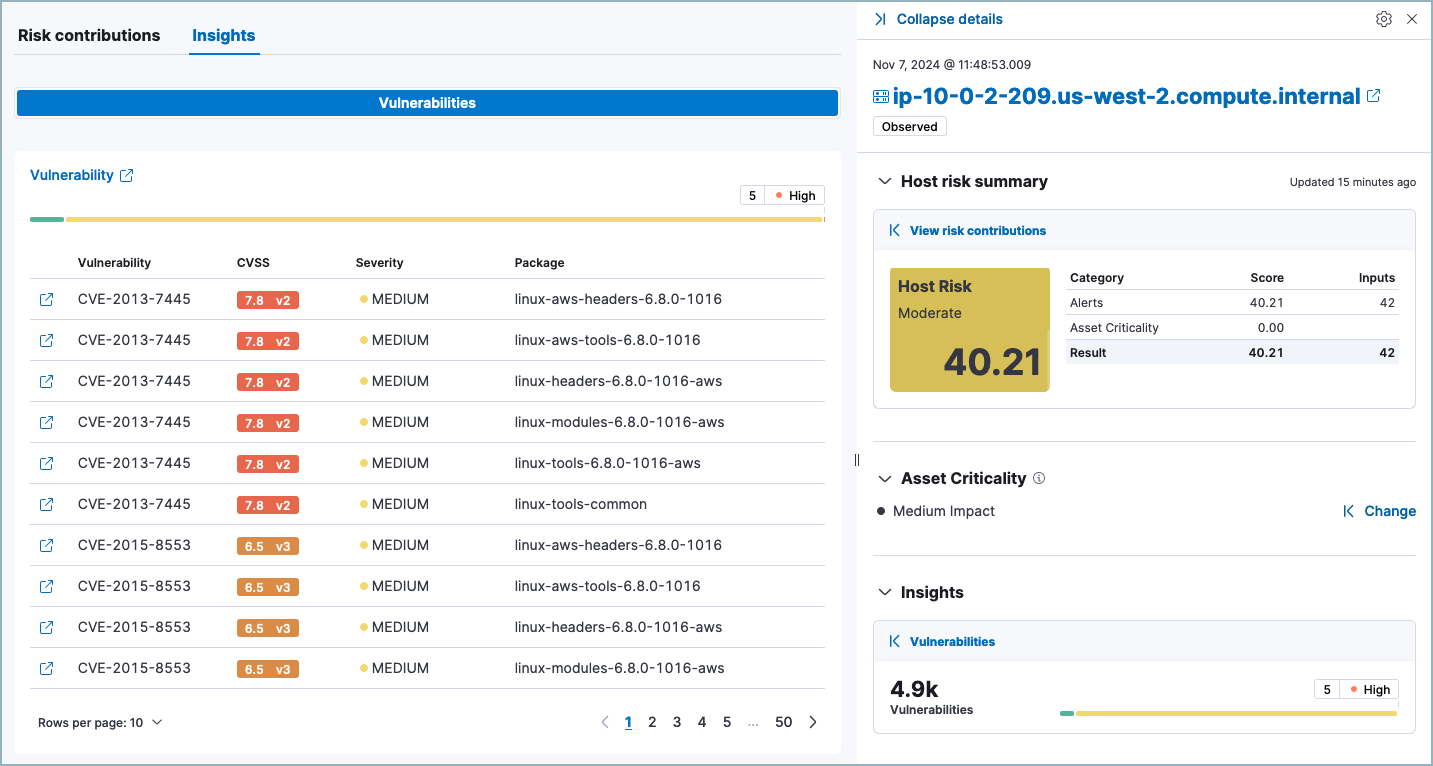Switch to the Risk contributions tab
Image resolution: width=1433 pixels, height=766 pixels.
[x=88, y=35]
